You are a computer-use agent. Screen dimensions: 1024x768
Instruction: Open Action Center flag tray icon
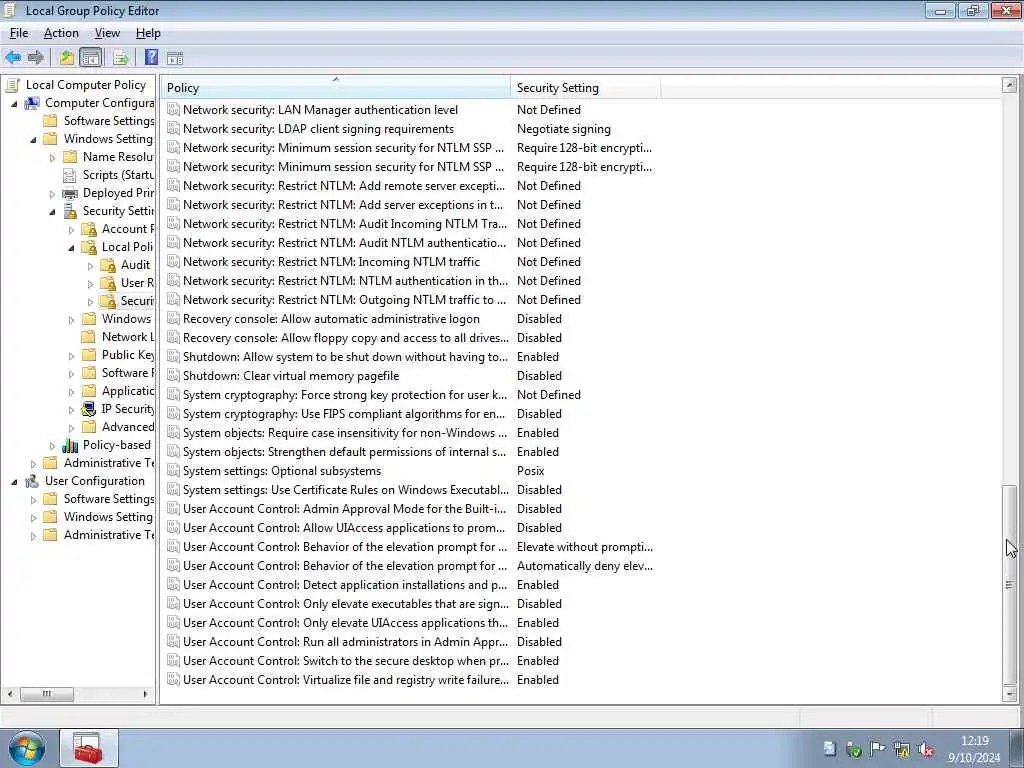coord(878,750)
